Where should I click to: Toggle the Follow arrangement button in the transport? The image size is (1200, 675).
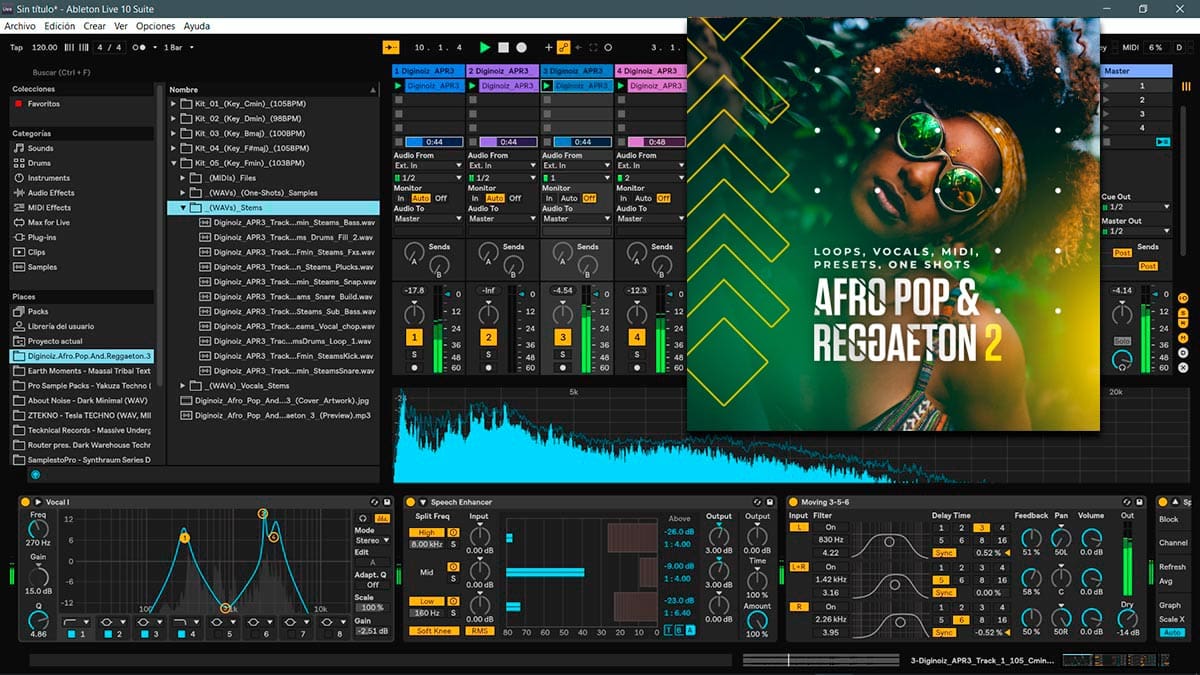point(391,47)
